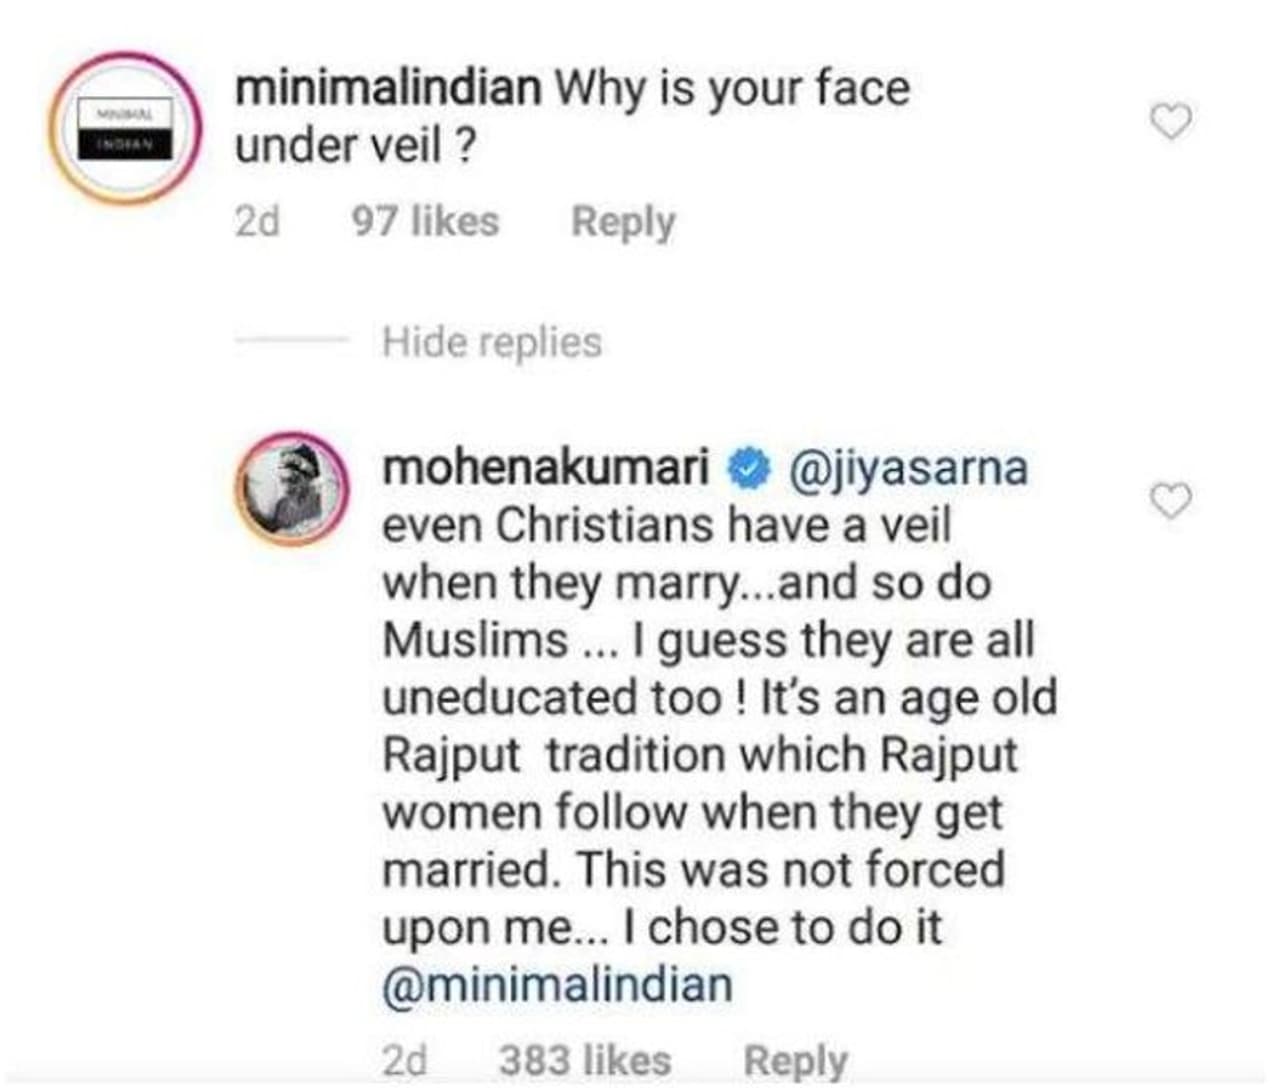This screenshot has height=1088, width=1280.
Task: Collapse the thread with Hide replies
Action: point(492,343)
